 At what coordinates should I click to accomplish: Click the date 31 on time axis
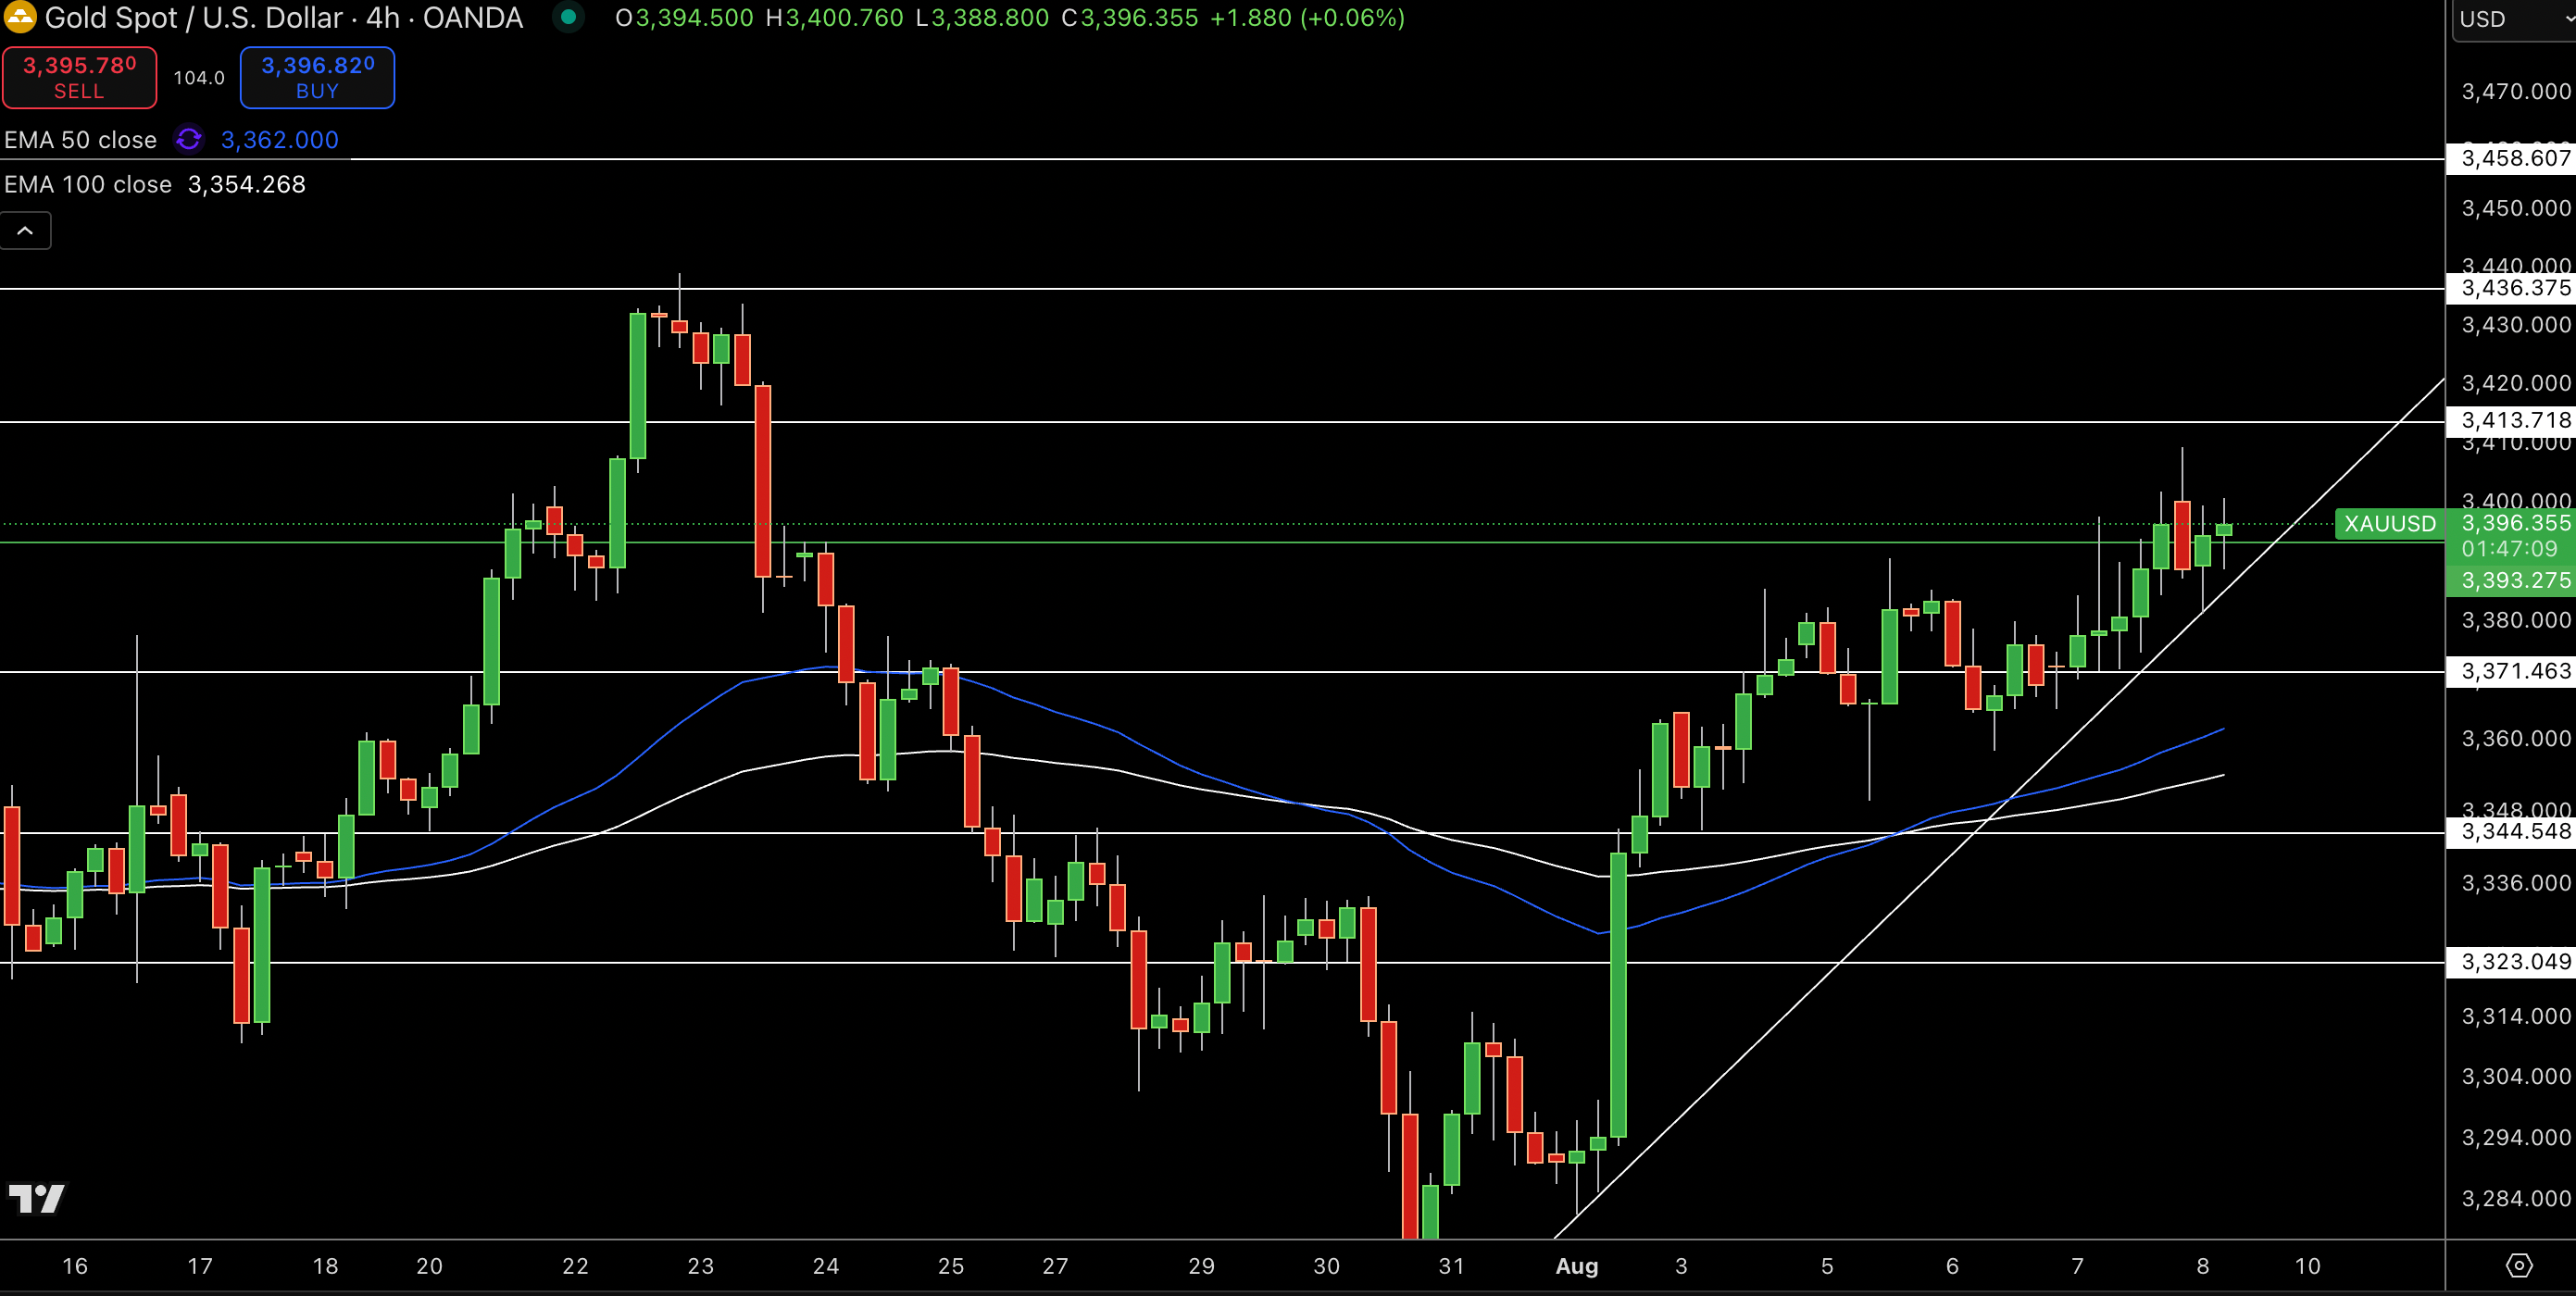click(x=1451, y=1266)
